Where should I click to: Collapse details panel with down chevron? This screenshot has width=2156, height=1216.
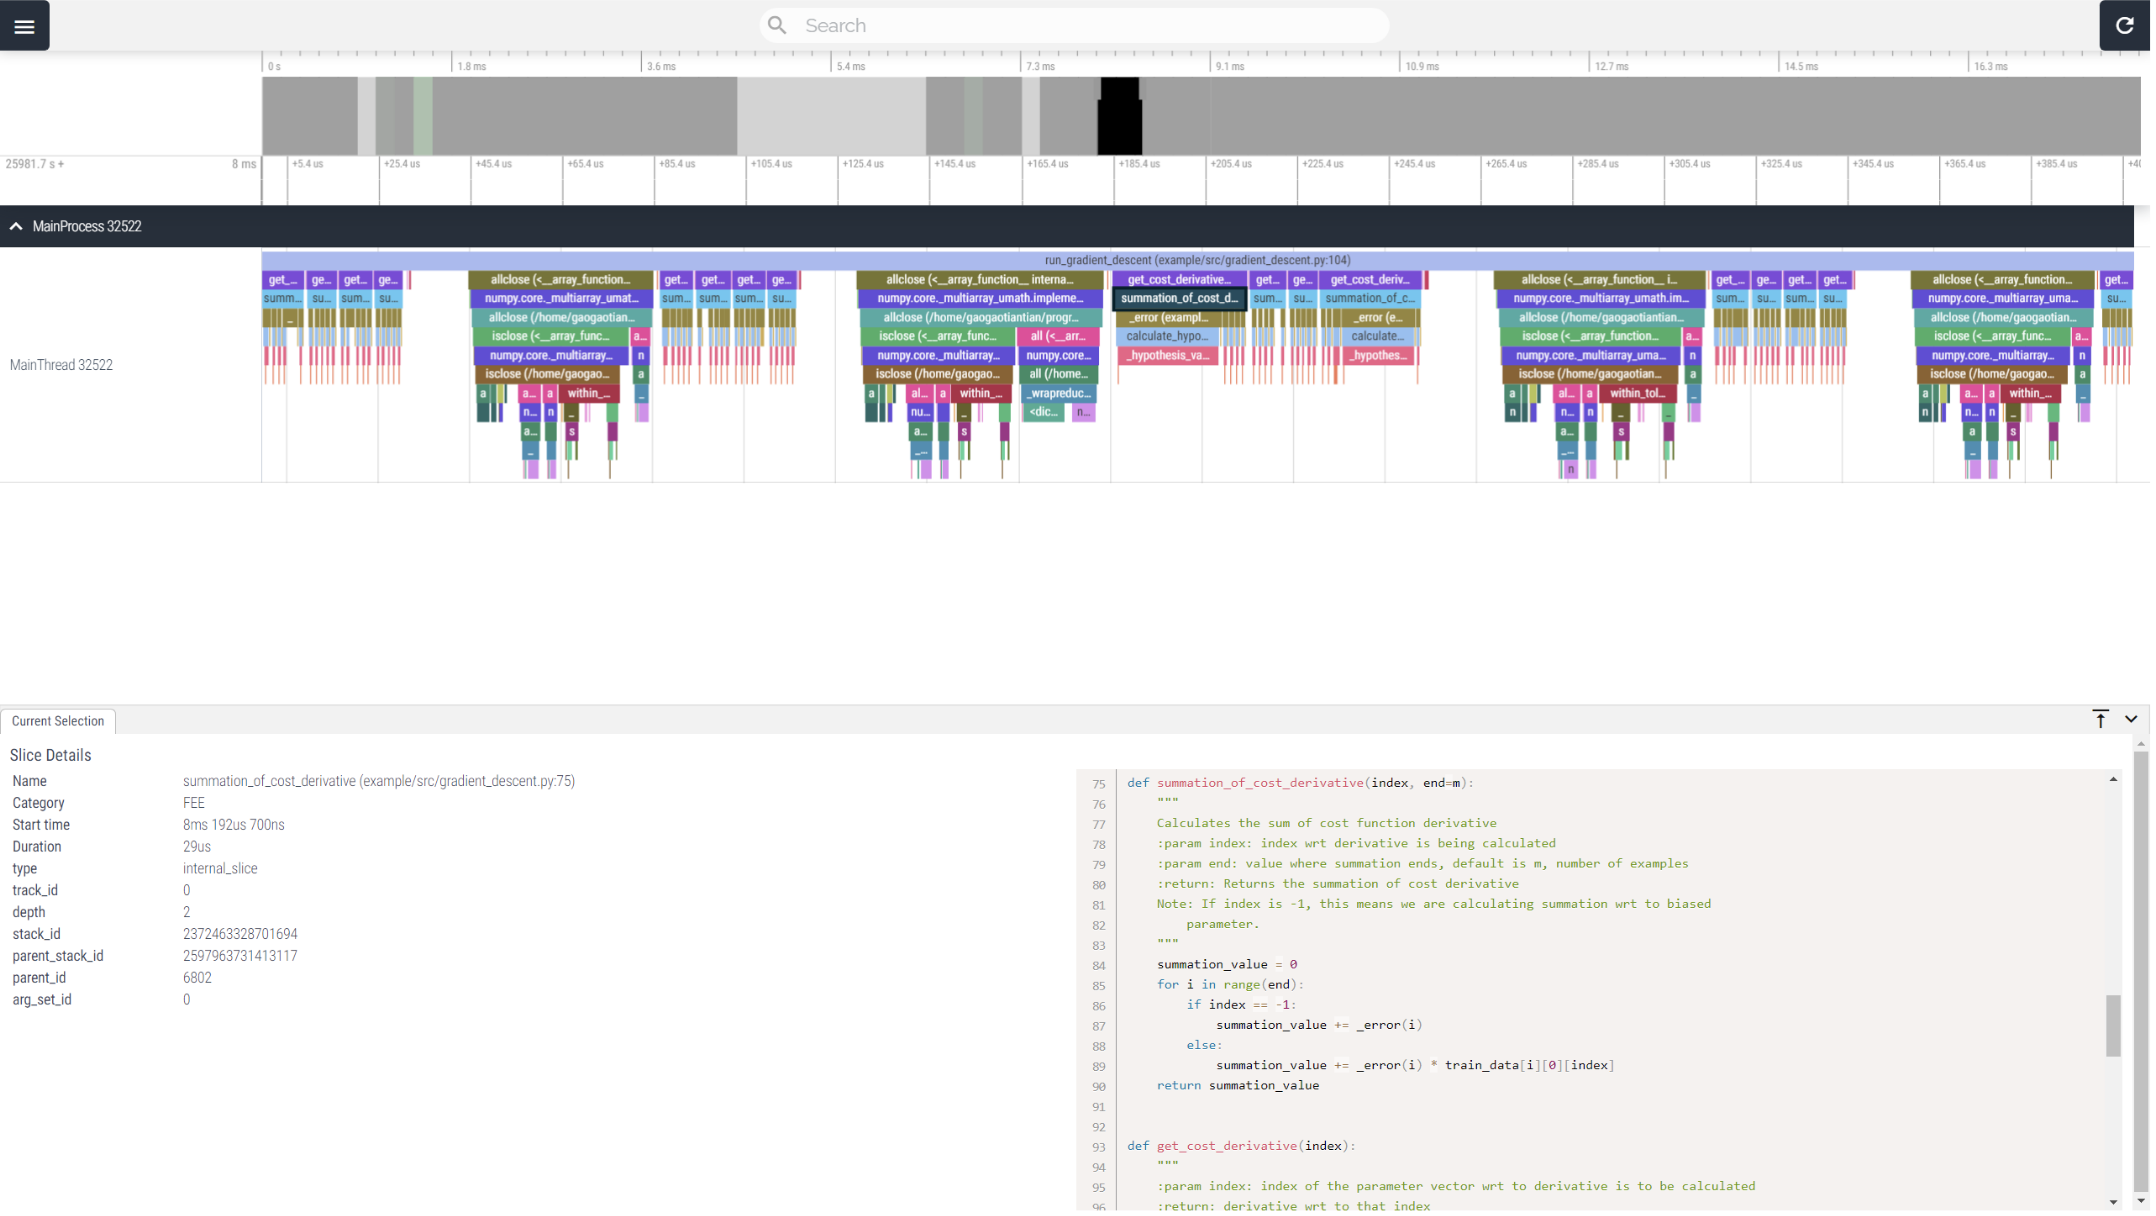tap(2131, 720)
